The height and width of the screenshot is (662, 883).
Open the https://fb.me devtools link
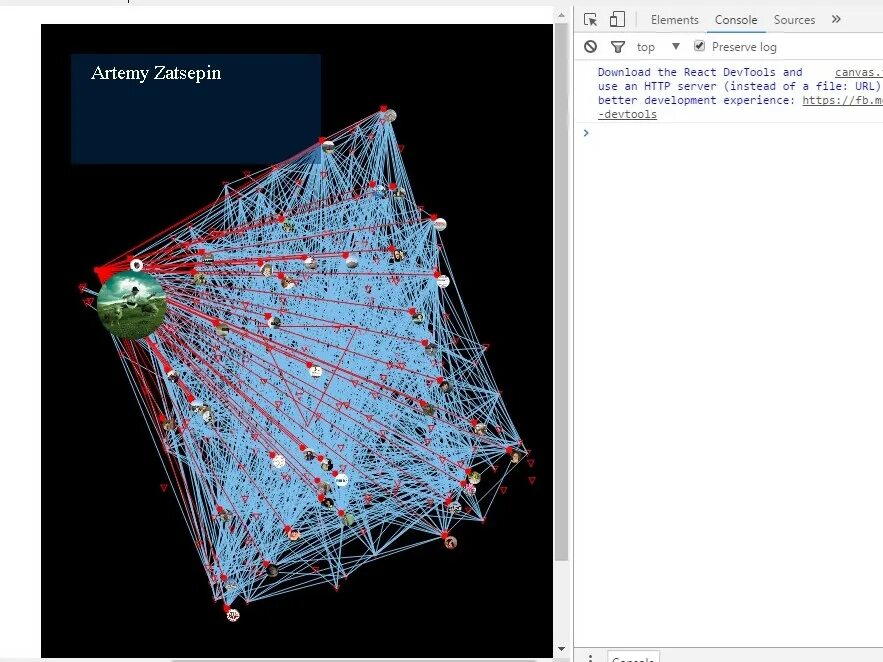(x=842, y=100)
